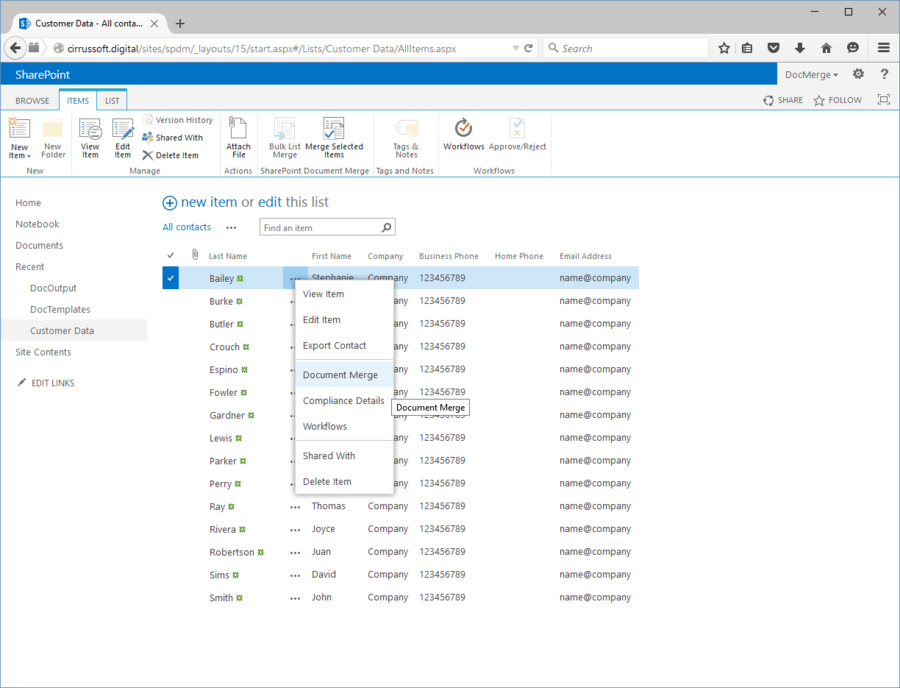Open Version History in ribbon

[178, 120]
